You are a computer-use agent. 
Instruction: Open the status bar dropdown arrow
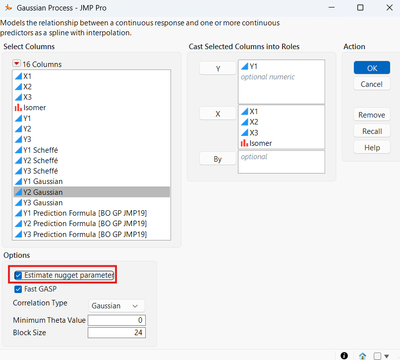tap(387, 356)
